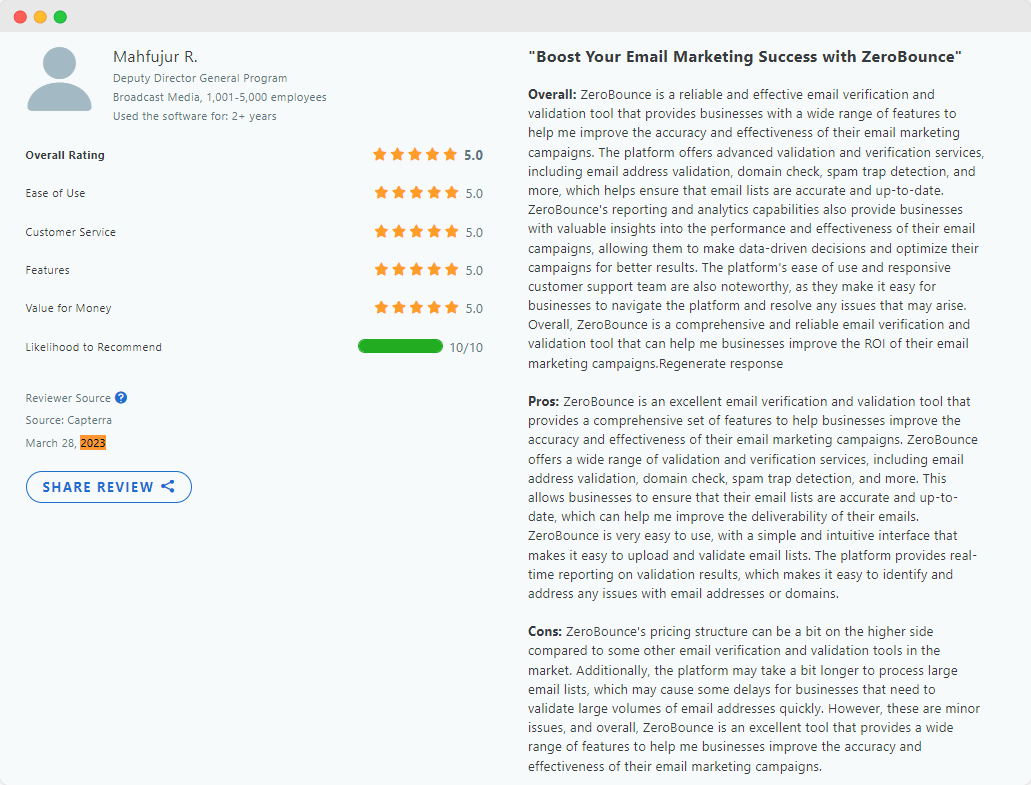Click the review title about ZeroBounce
The width and height of the screenshot is (1031, 785).
744,57
